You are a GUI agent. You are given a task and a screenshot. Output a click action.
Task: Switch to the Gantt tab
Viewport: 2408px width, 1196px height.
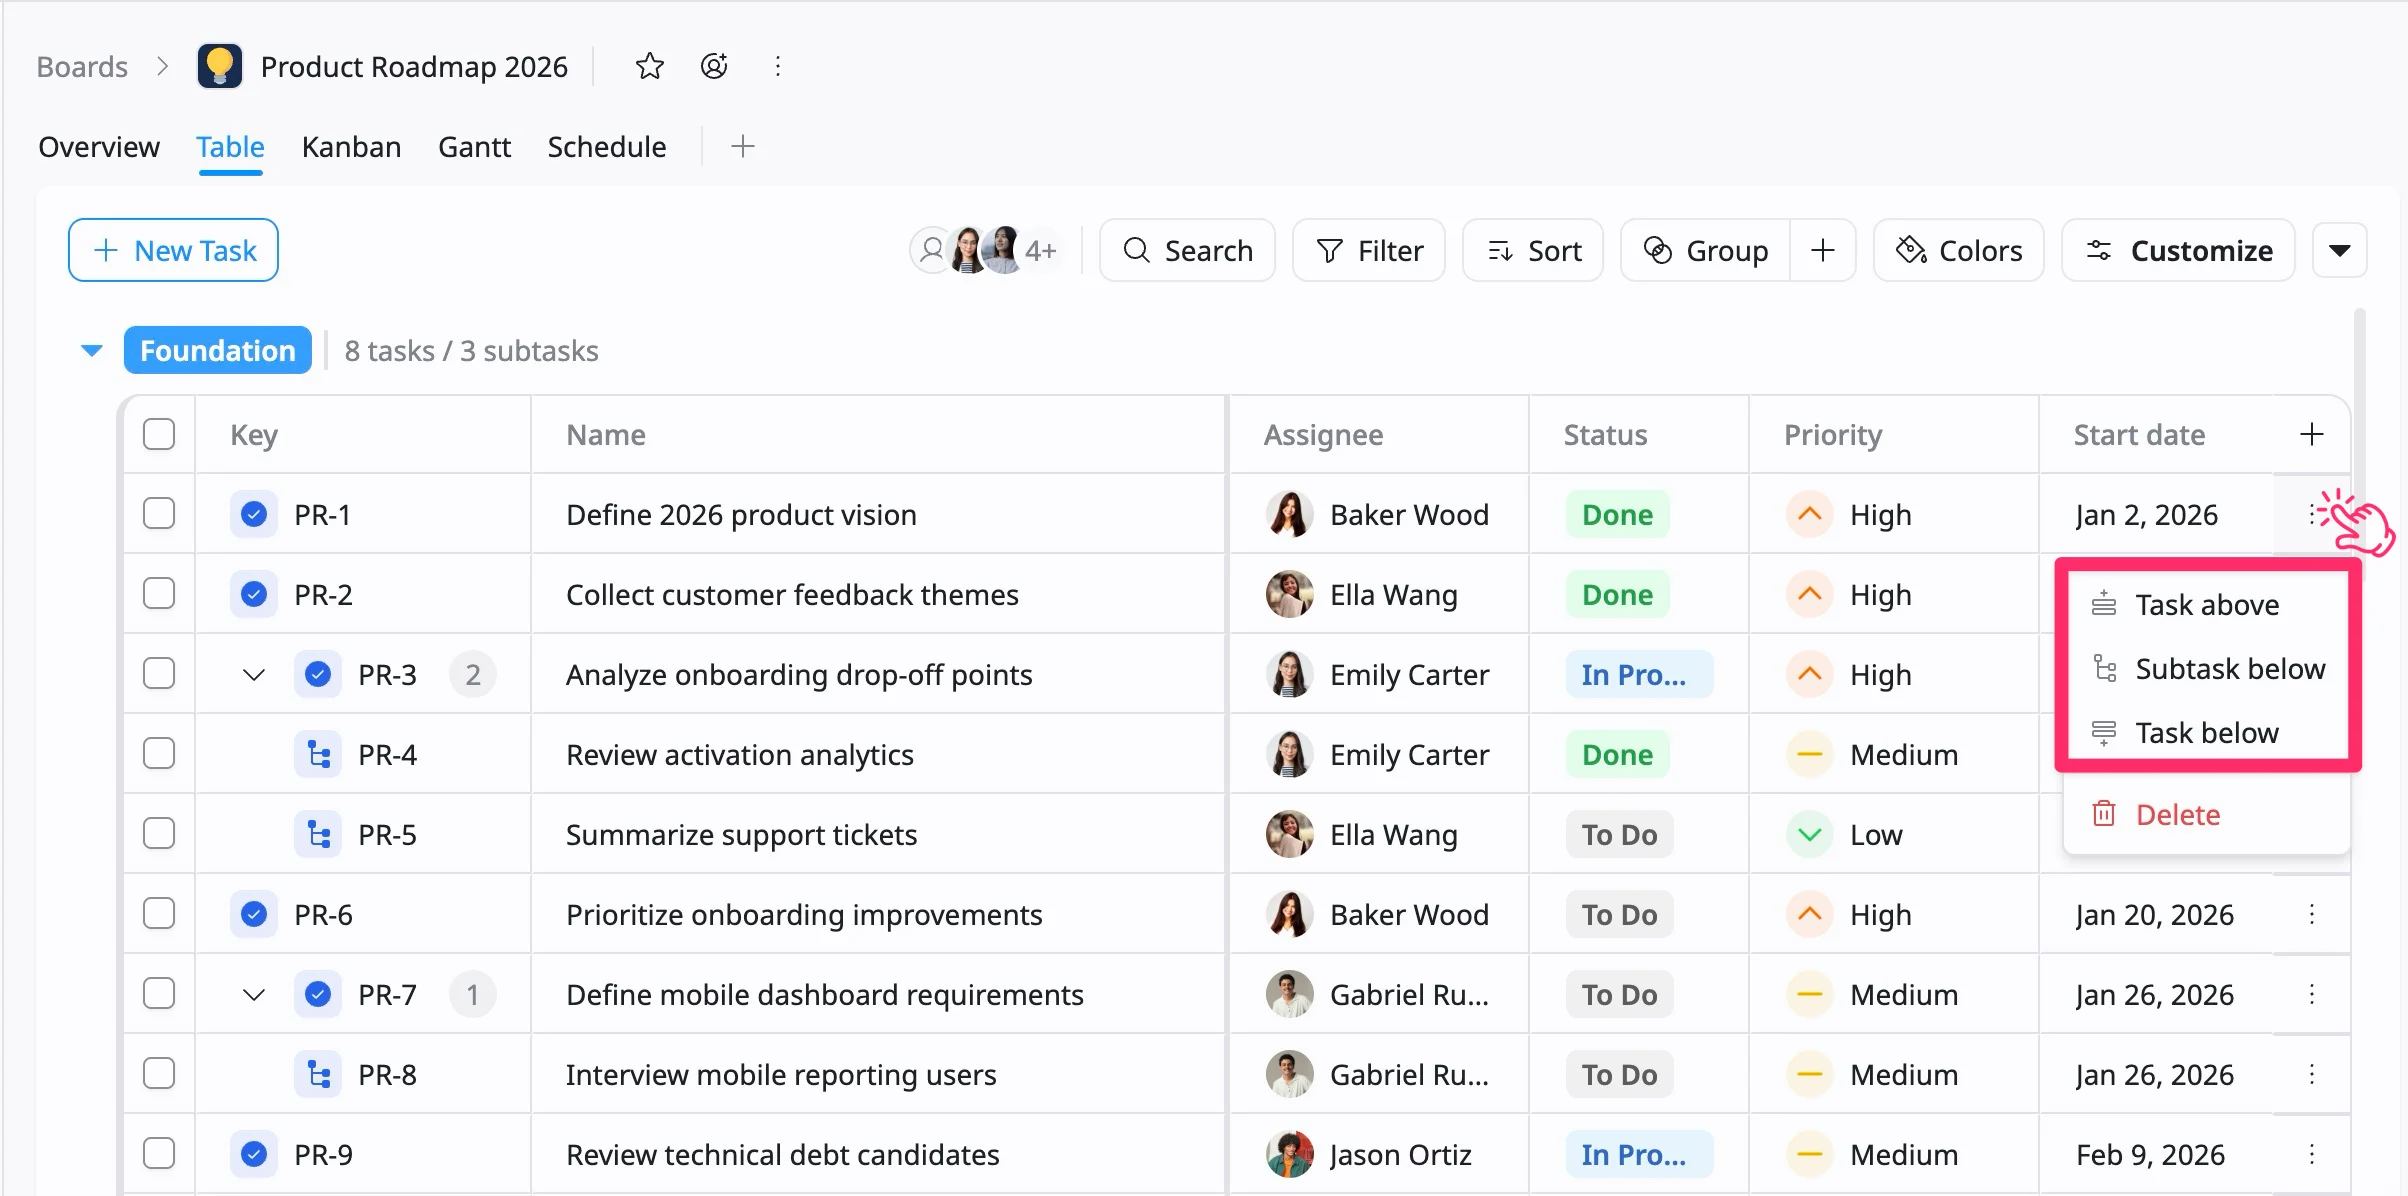pos(474,147)
